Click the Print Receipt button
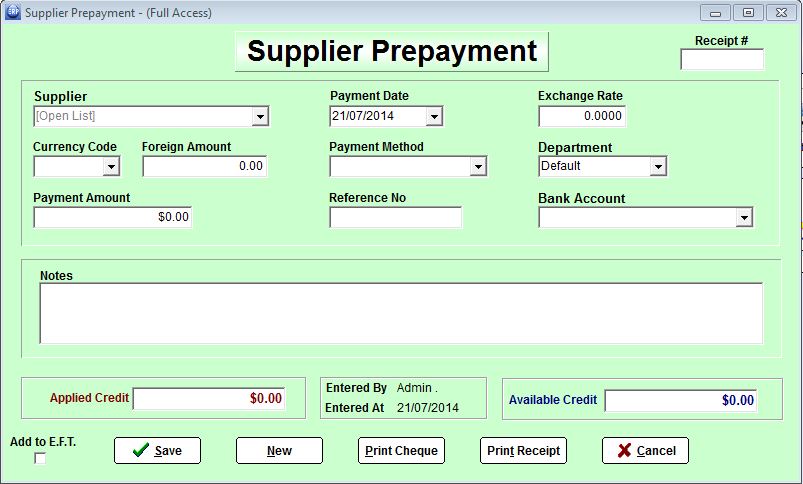The width and height of the screenshot is (803, 484). [x=523, y=451]
